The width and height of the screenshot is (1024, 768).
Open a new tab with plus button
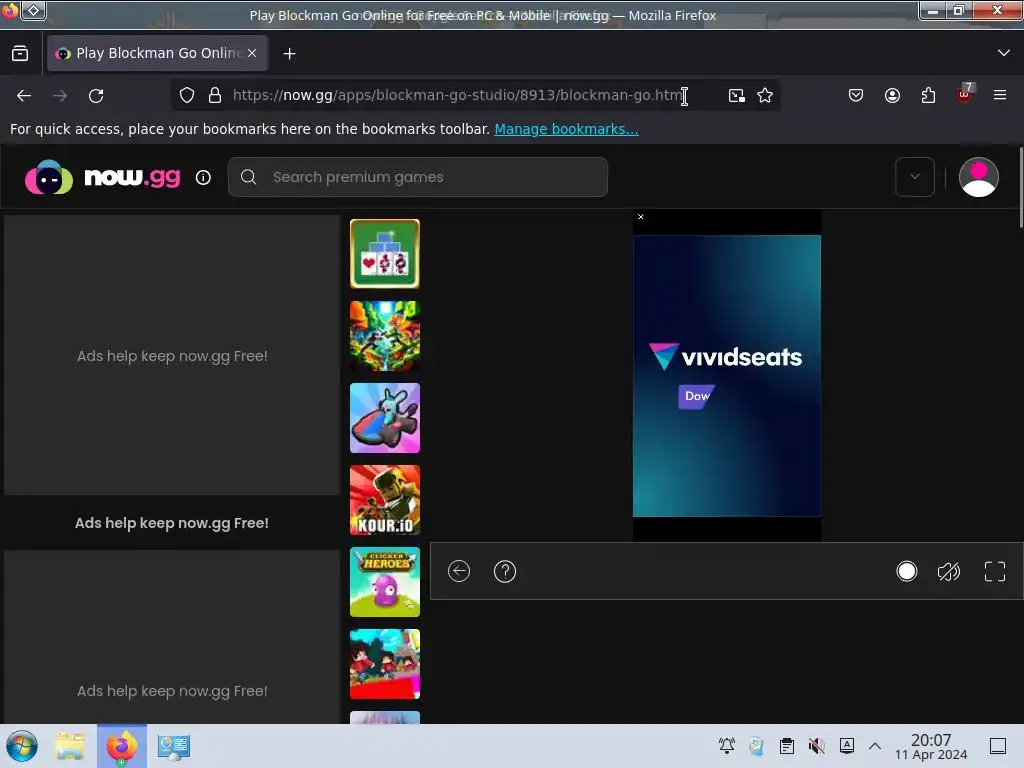coord(289,54)
